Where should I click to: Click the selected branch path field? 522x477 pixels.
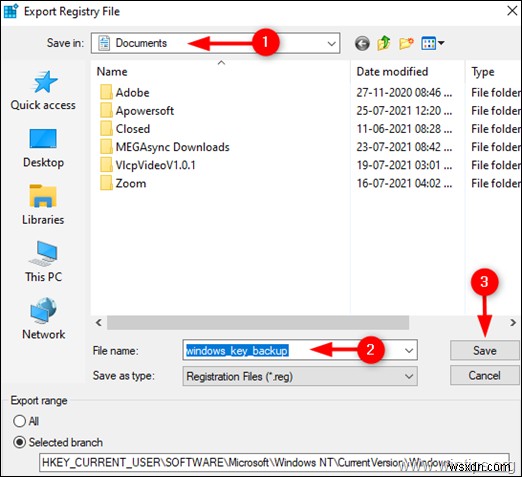click(274, 462)
